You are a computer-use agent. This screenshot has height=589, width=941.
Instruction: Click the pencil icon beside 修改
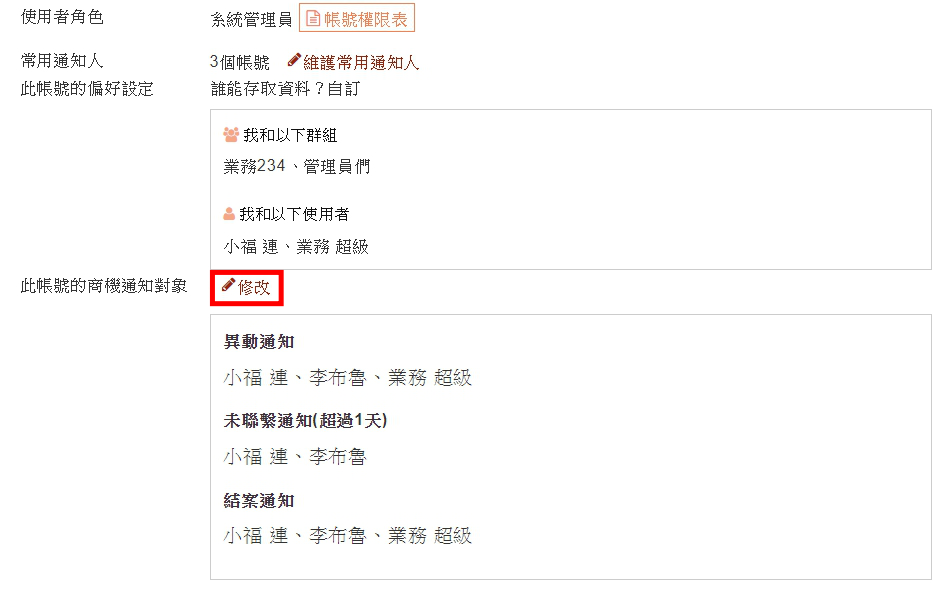pos(228,285)
